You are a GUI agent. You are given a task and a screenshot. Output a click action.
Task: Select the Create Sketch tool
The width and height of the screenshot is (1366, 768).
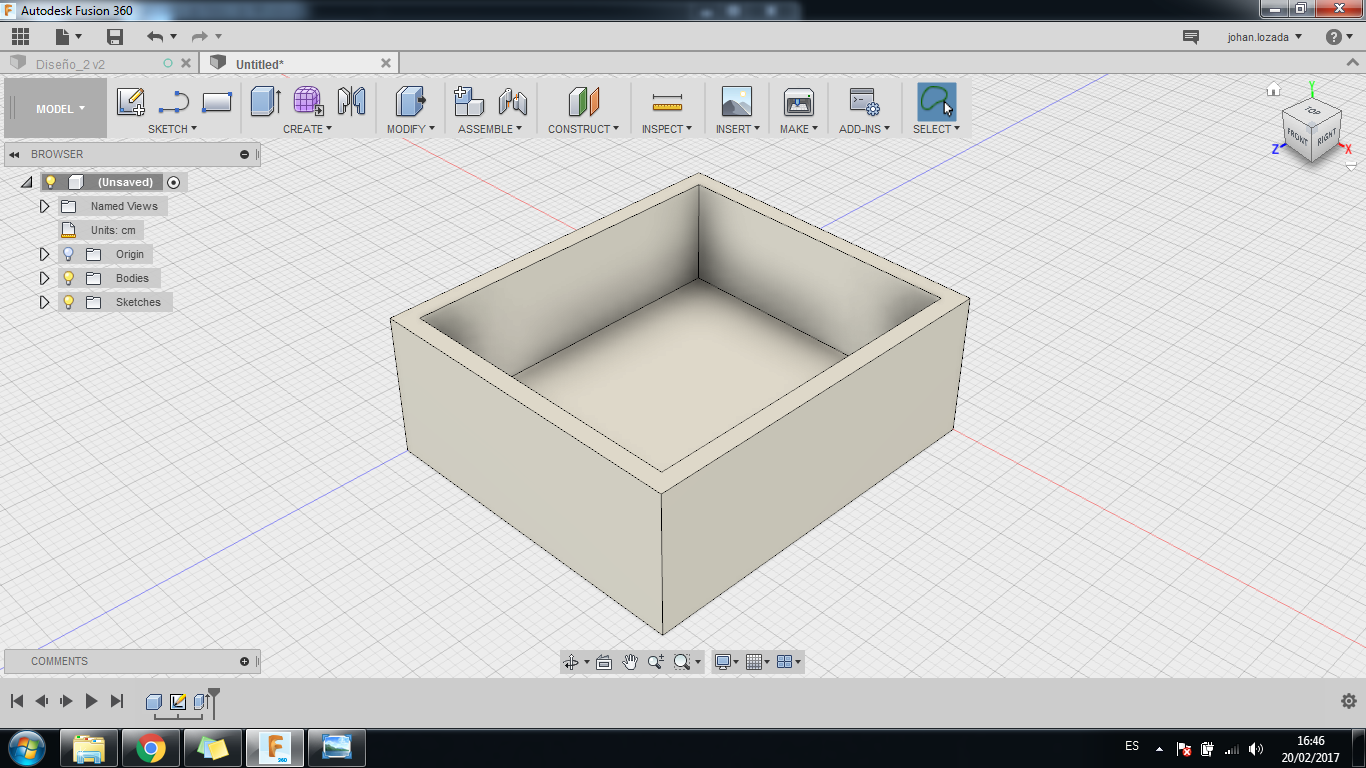pos(131,102)
